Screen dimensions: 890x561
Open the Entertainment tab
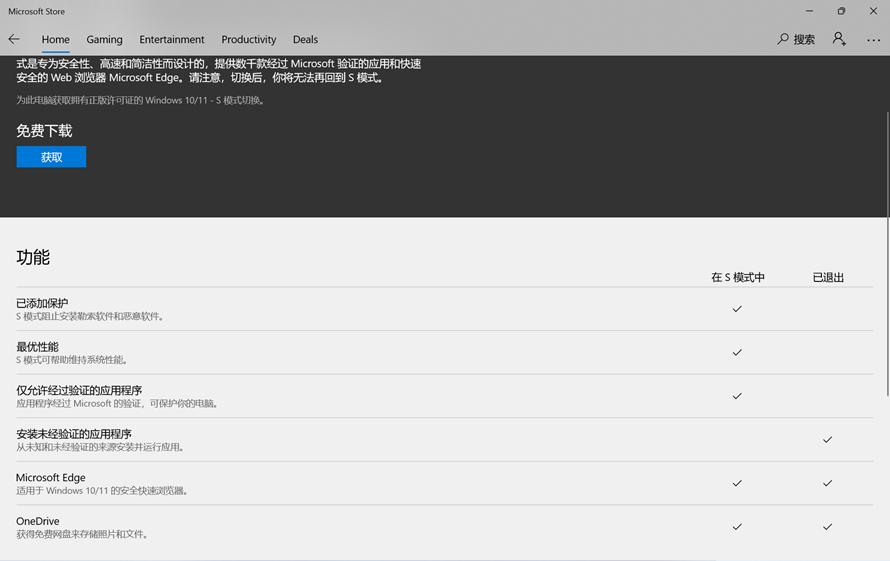(x=171, y=40)
